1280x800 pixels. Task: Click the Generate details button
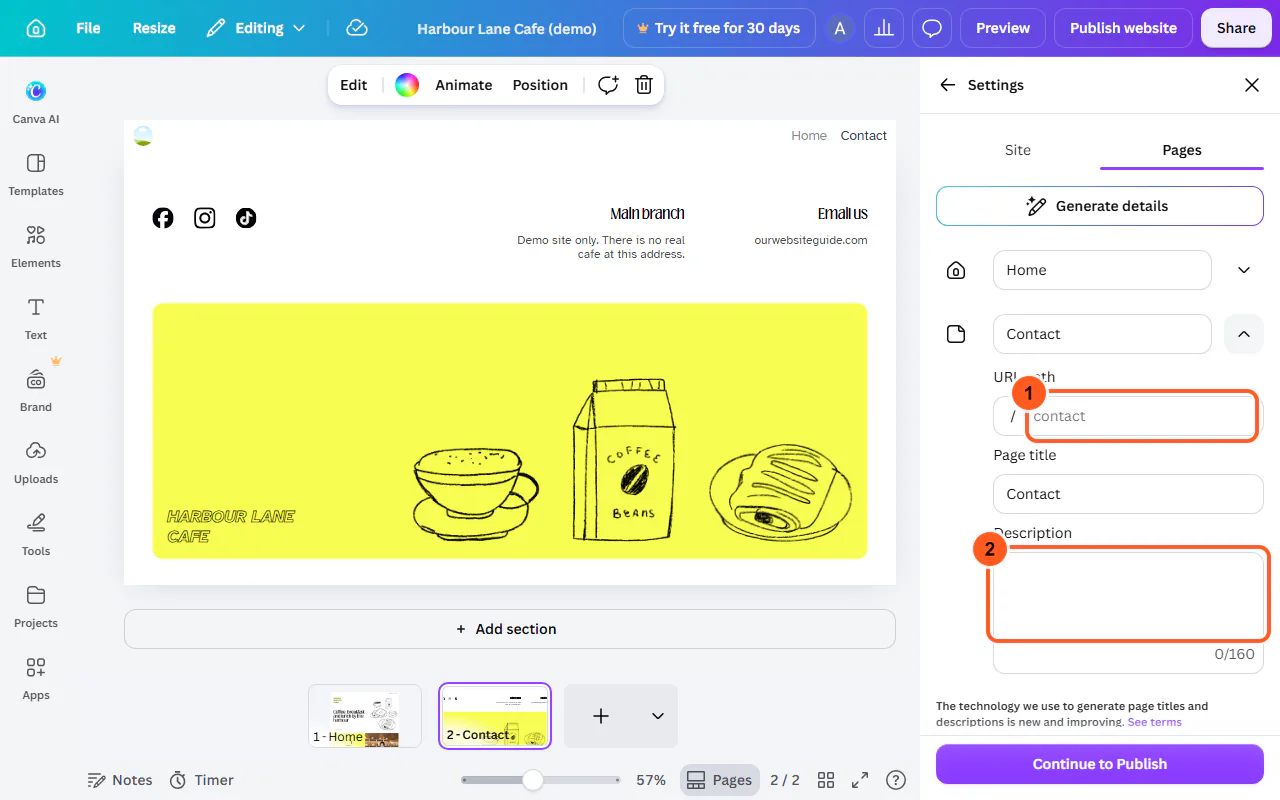pos(1100,206)
